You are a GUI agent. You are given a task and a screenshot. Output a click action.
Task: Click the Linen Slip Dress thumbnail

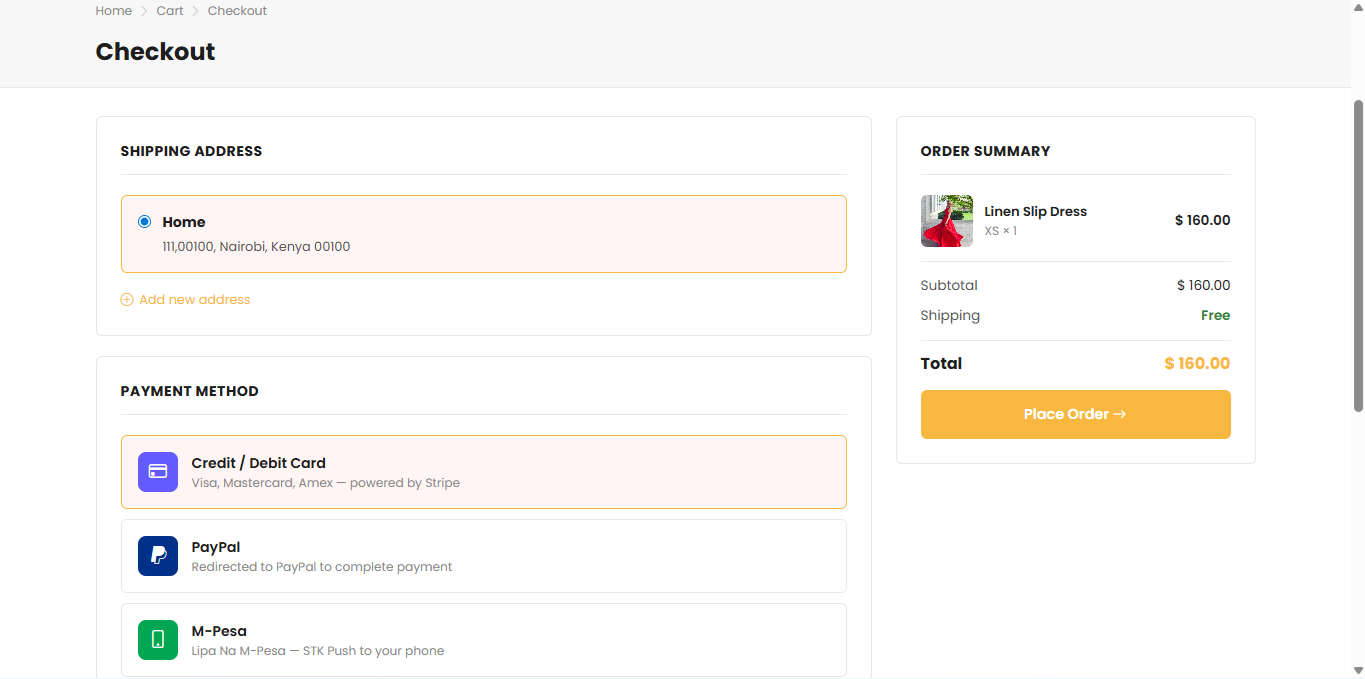click(946, 221)
